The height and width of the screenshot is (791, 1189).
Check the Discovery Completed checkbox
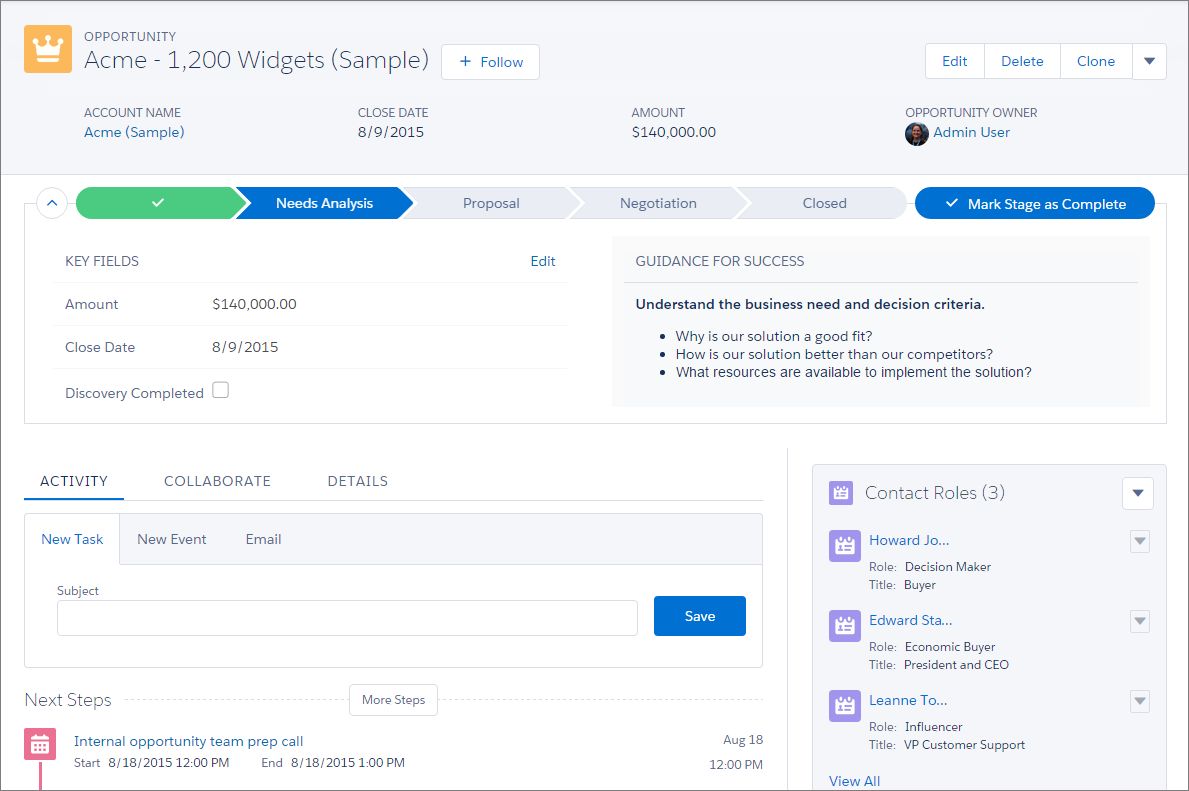coord(221,391)
